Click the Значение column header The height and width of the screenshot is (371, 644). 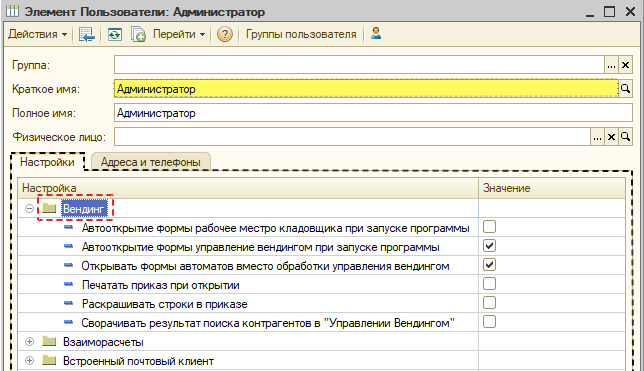pyautogui.click(x=552, y=188)
